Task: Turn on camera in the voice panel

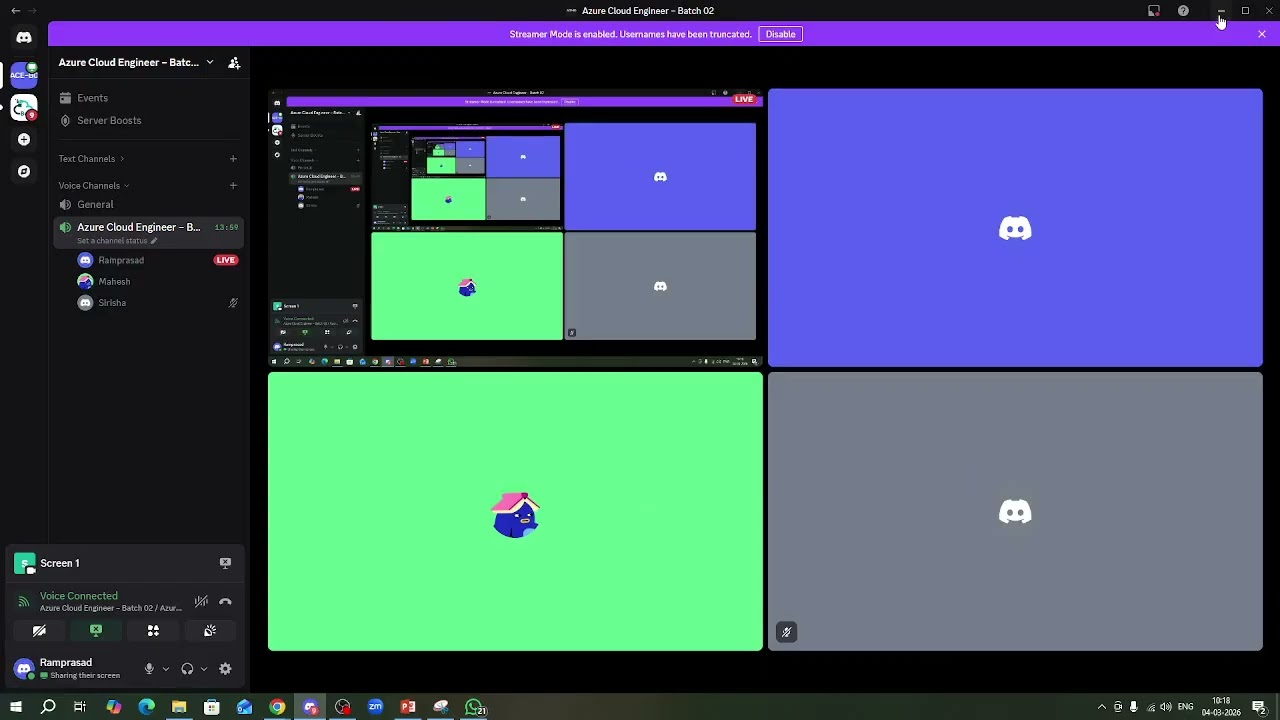Action: click(39, 631)
